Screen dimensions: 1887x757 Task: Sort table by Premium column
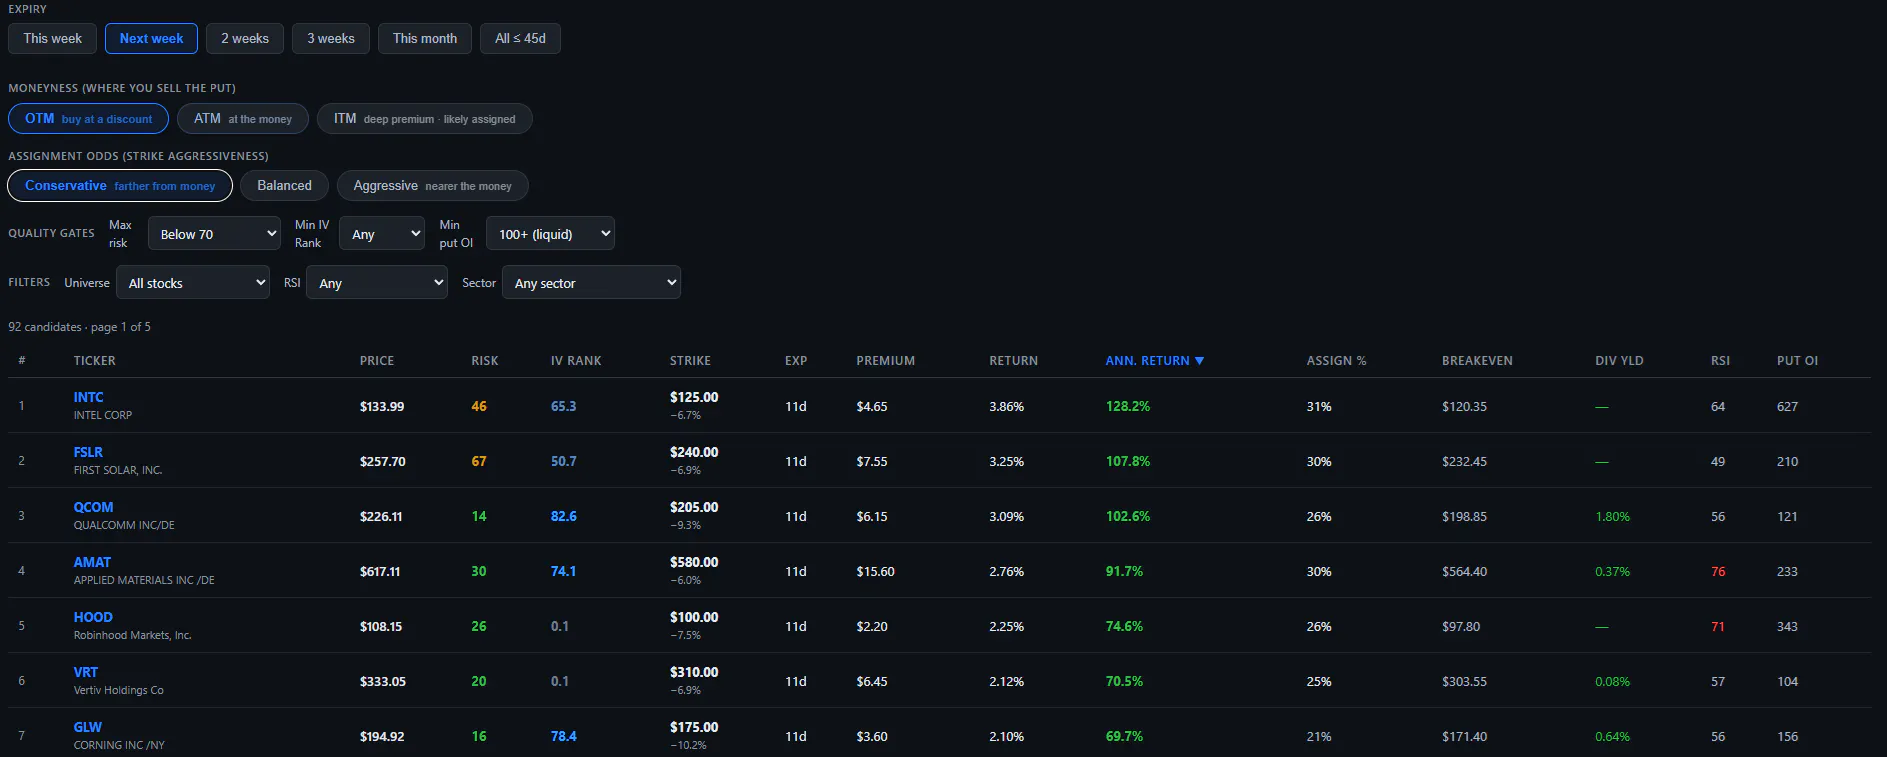tap(885, 361)
